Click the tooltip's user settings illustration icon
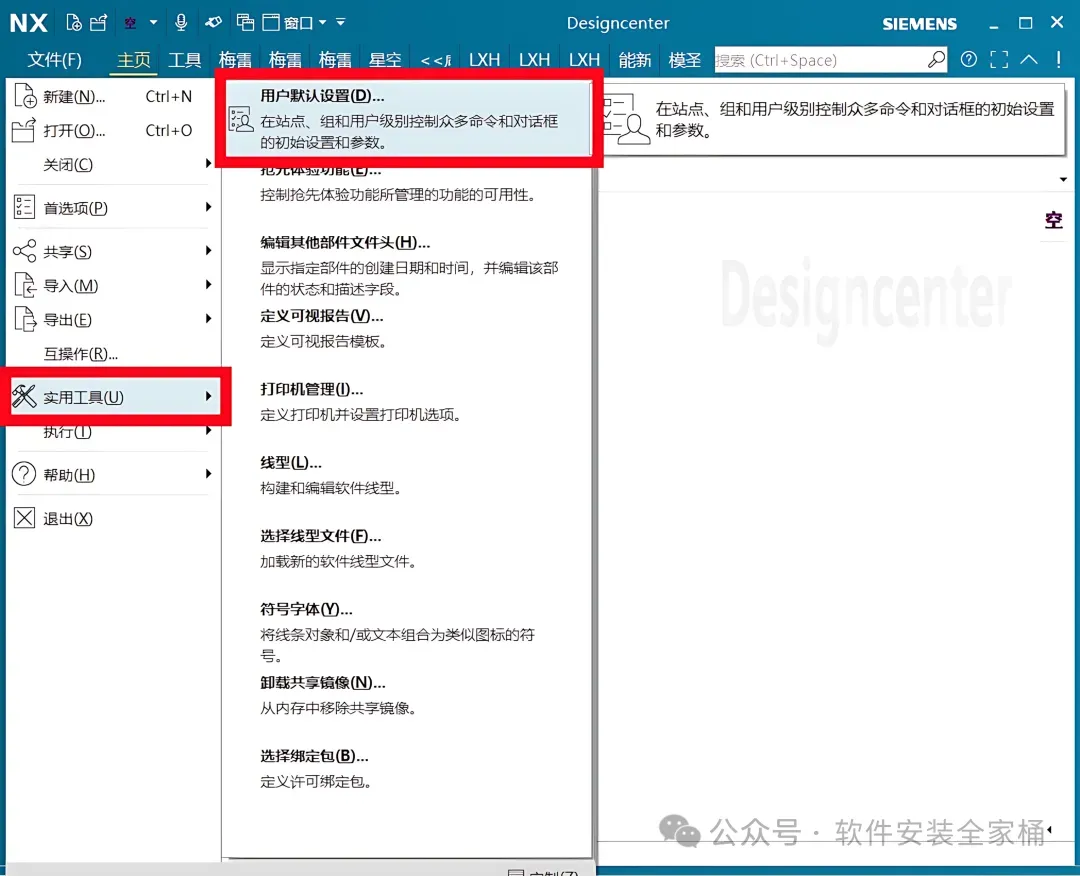This screenshot has width=1080, height=876. tap(625, 119)
